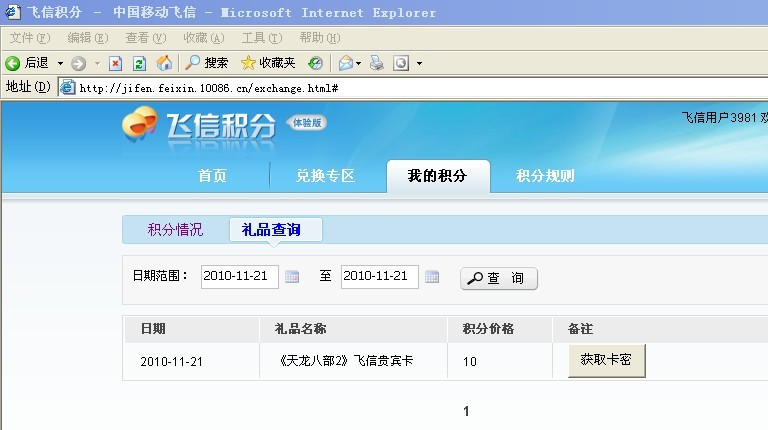Click the 备注 column header
768x430 pixels.
click(580, 329)
